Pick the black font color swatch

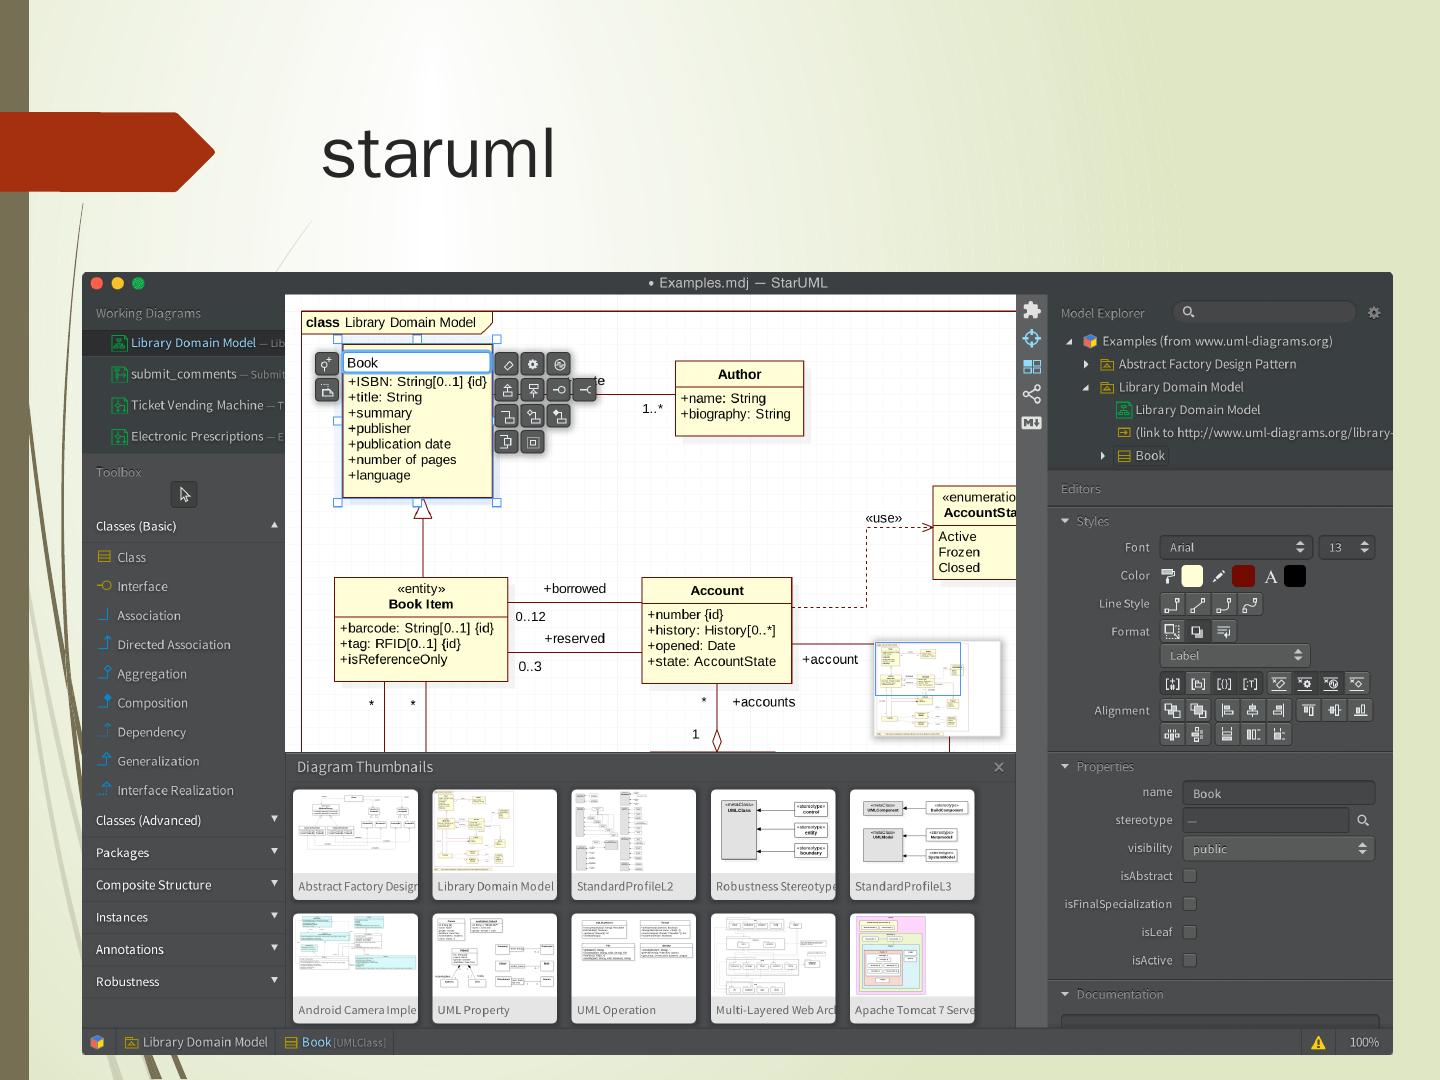click(1295, 576)
